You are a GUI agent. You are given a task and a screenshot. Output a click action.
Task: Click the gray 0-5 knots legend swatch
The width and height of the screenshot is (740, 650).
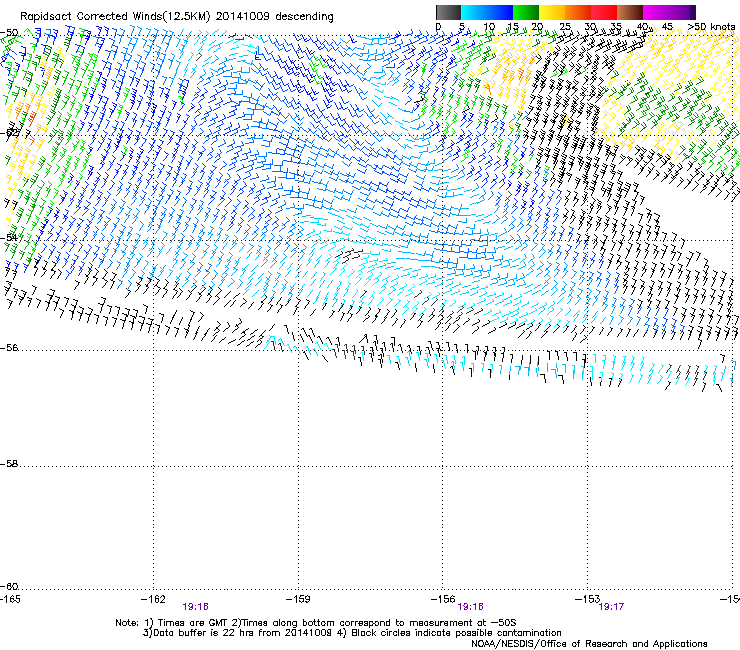point(448,12)
